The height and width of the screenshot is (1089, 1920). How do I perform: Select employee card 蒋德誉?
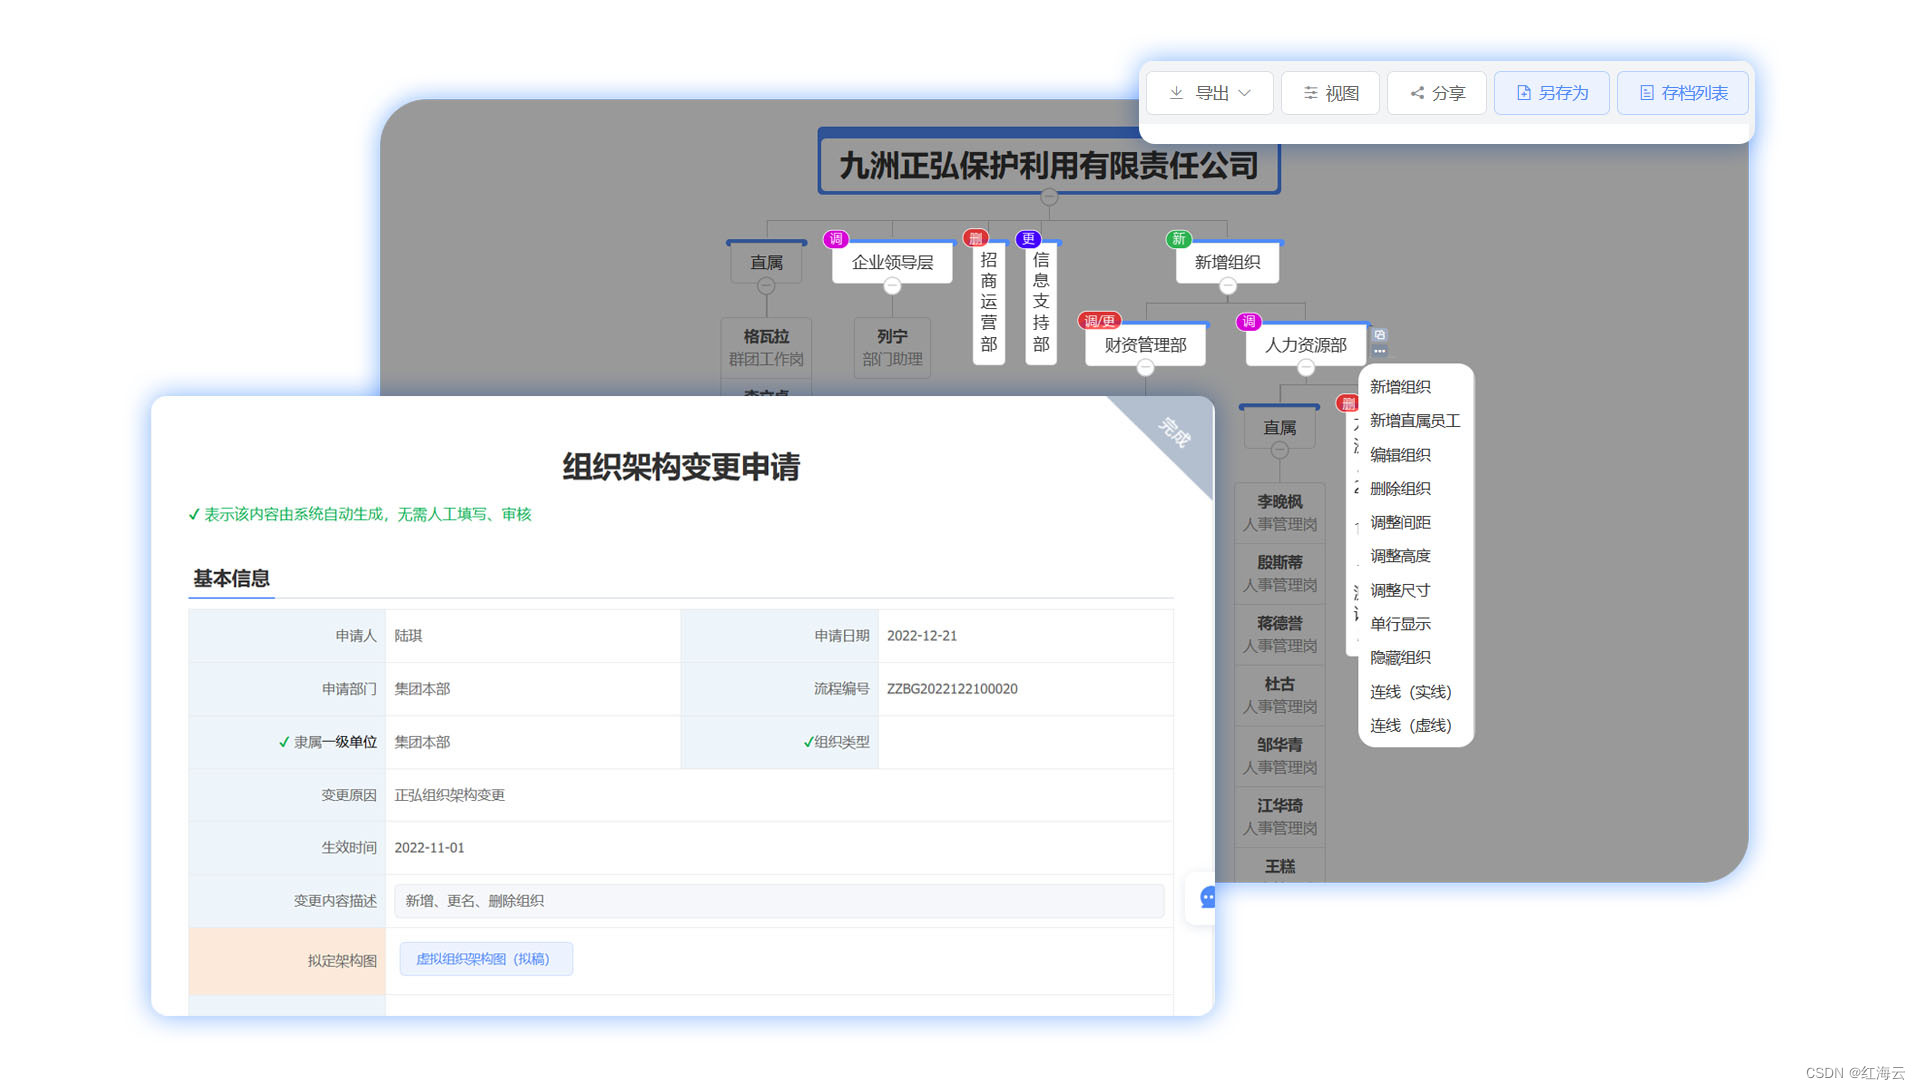[x=1279, y=635]
